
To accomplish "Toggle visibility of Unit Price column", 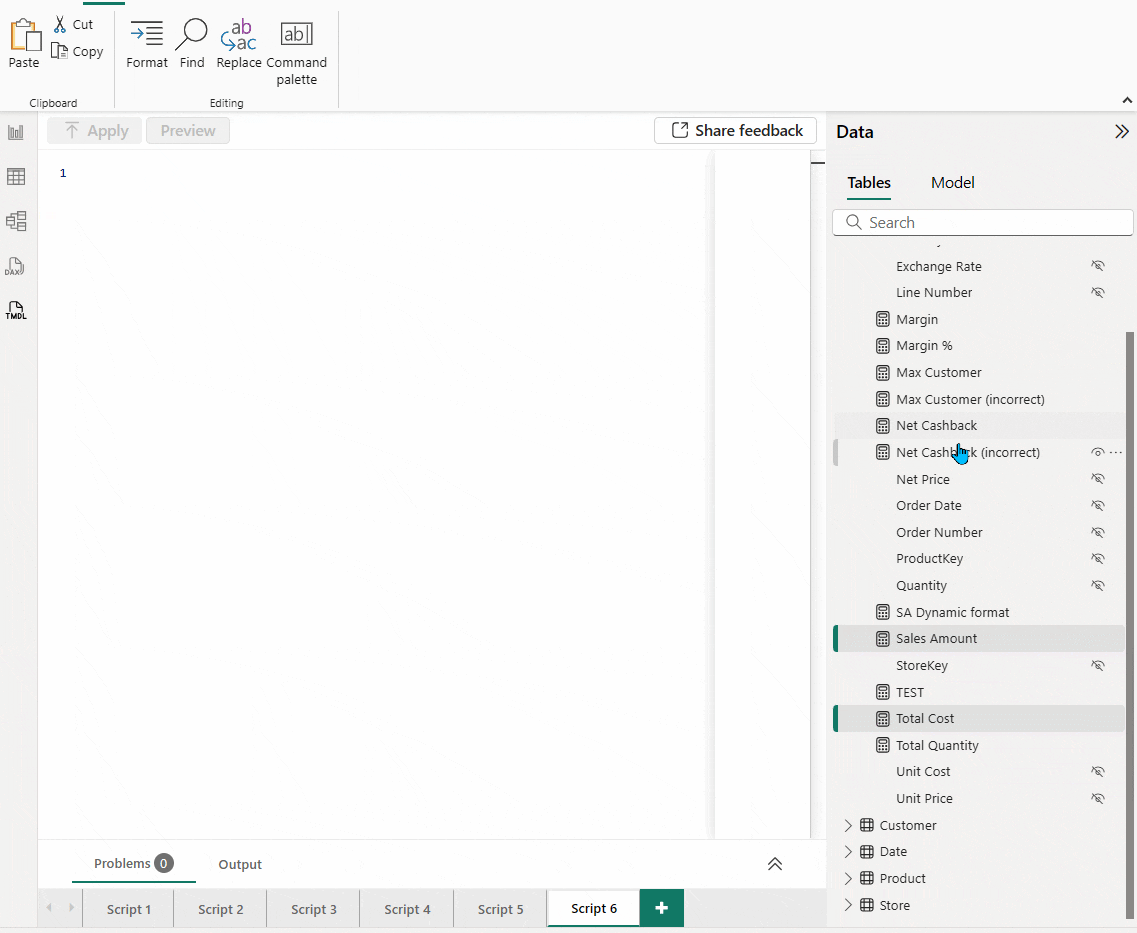I will [x=1098, y=798].
